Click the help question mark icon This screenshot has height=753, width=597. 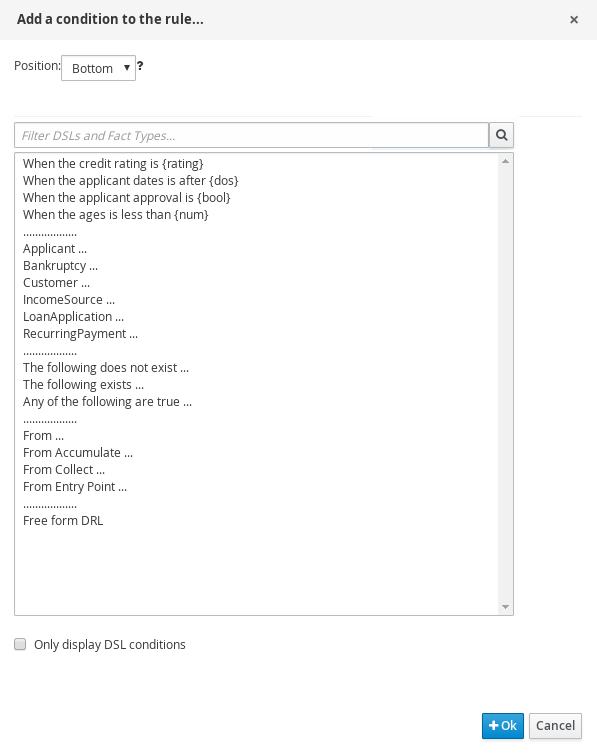140,65
